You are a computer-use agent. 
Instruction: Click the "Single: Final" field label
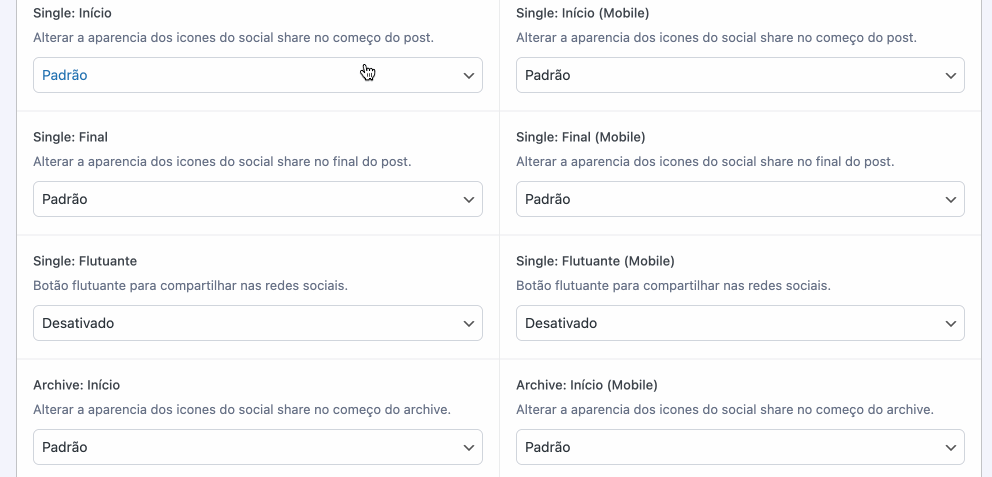coord(70,137)
